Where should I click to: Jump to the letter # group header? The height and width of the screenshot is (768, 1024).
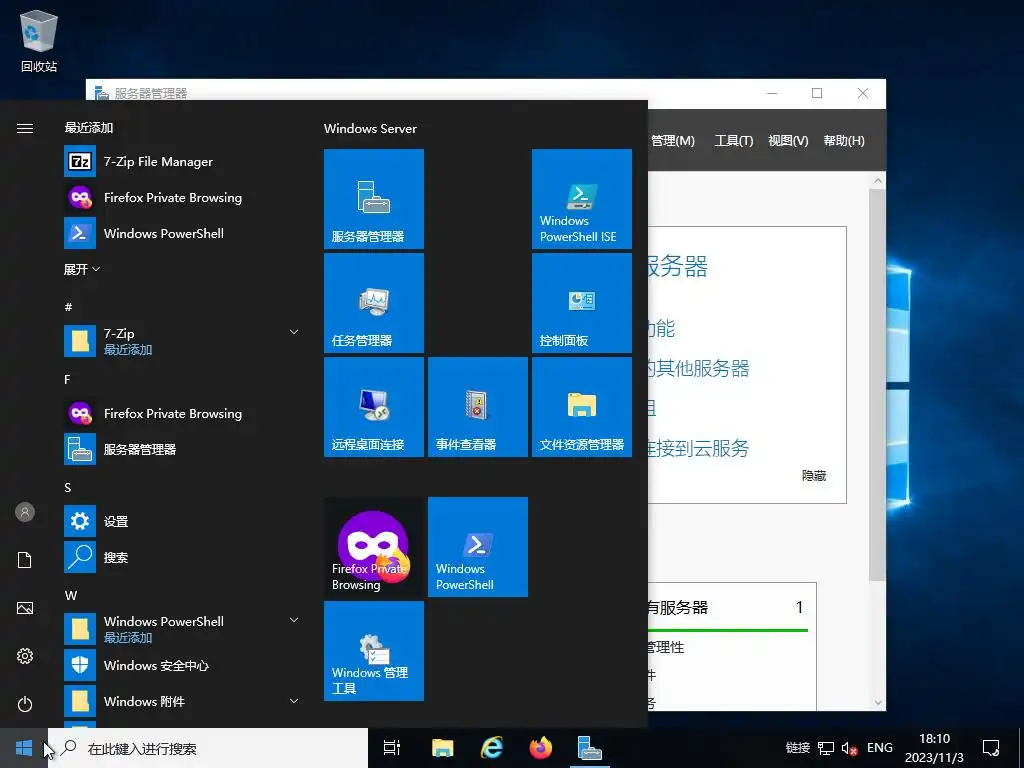click(x=69, y=306)
